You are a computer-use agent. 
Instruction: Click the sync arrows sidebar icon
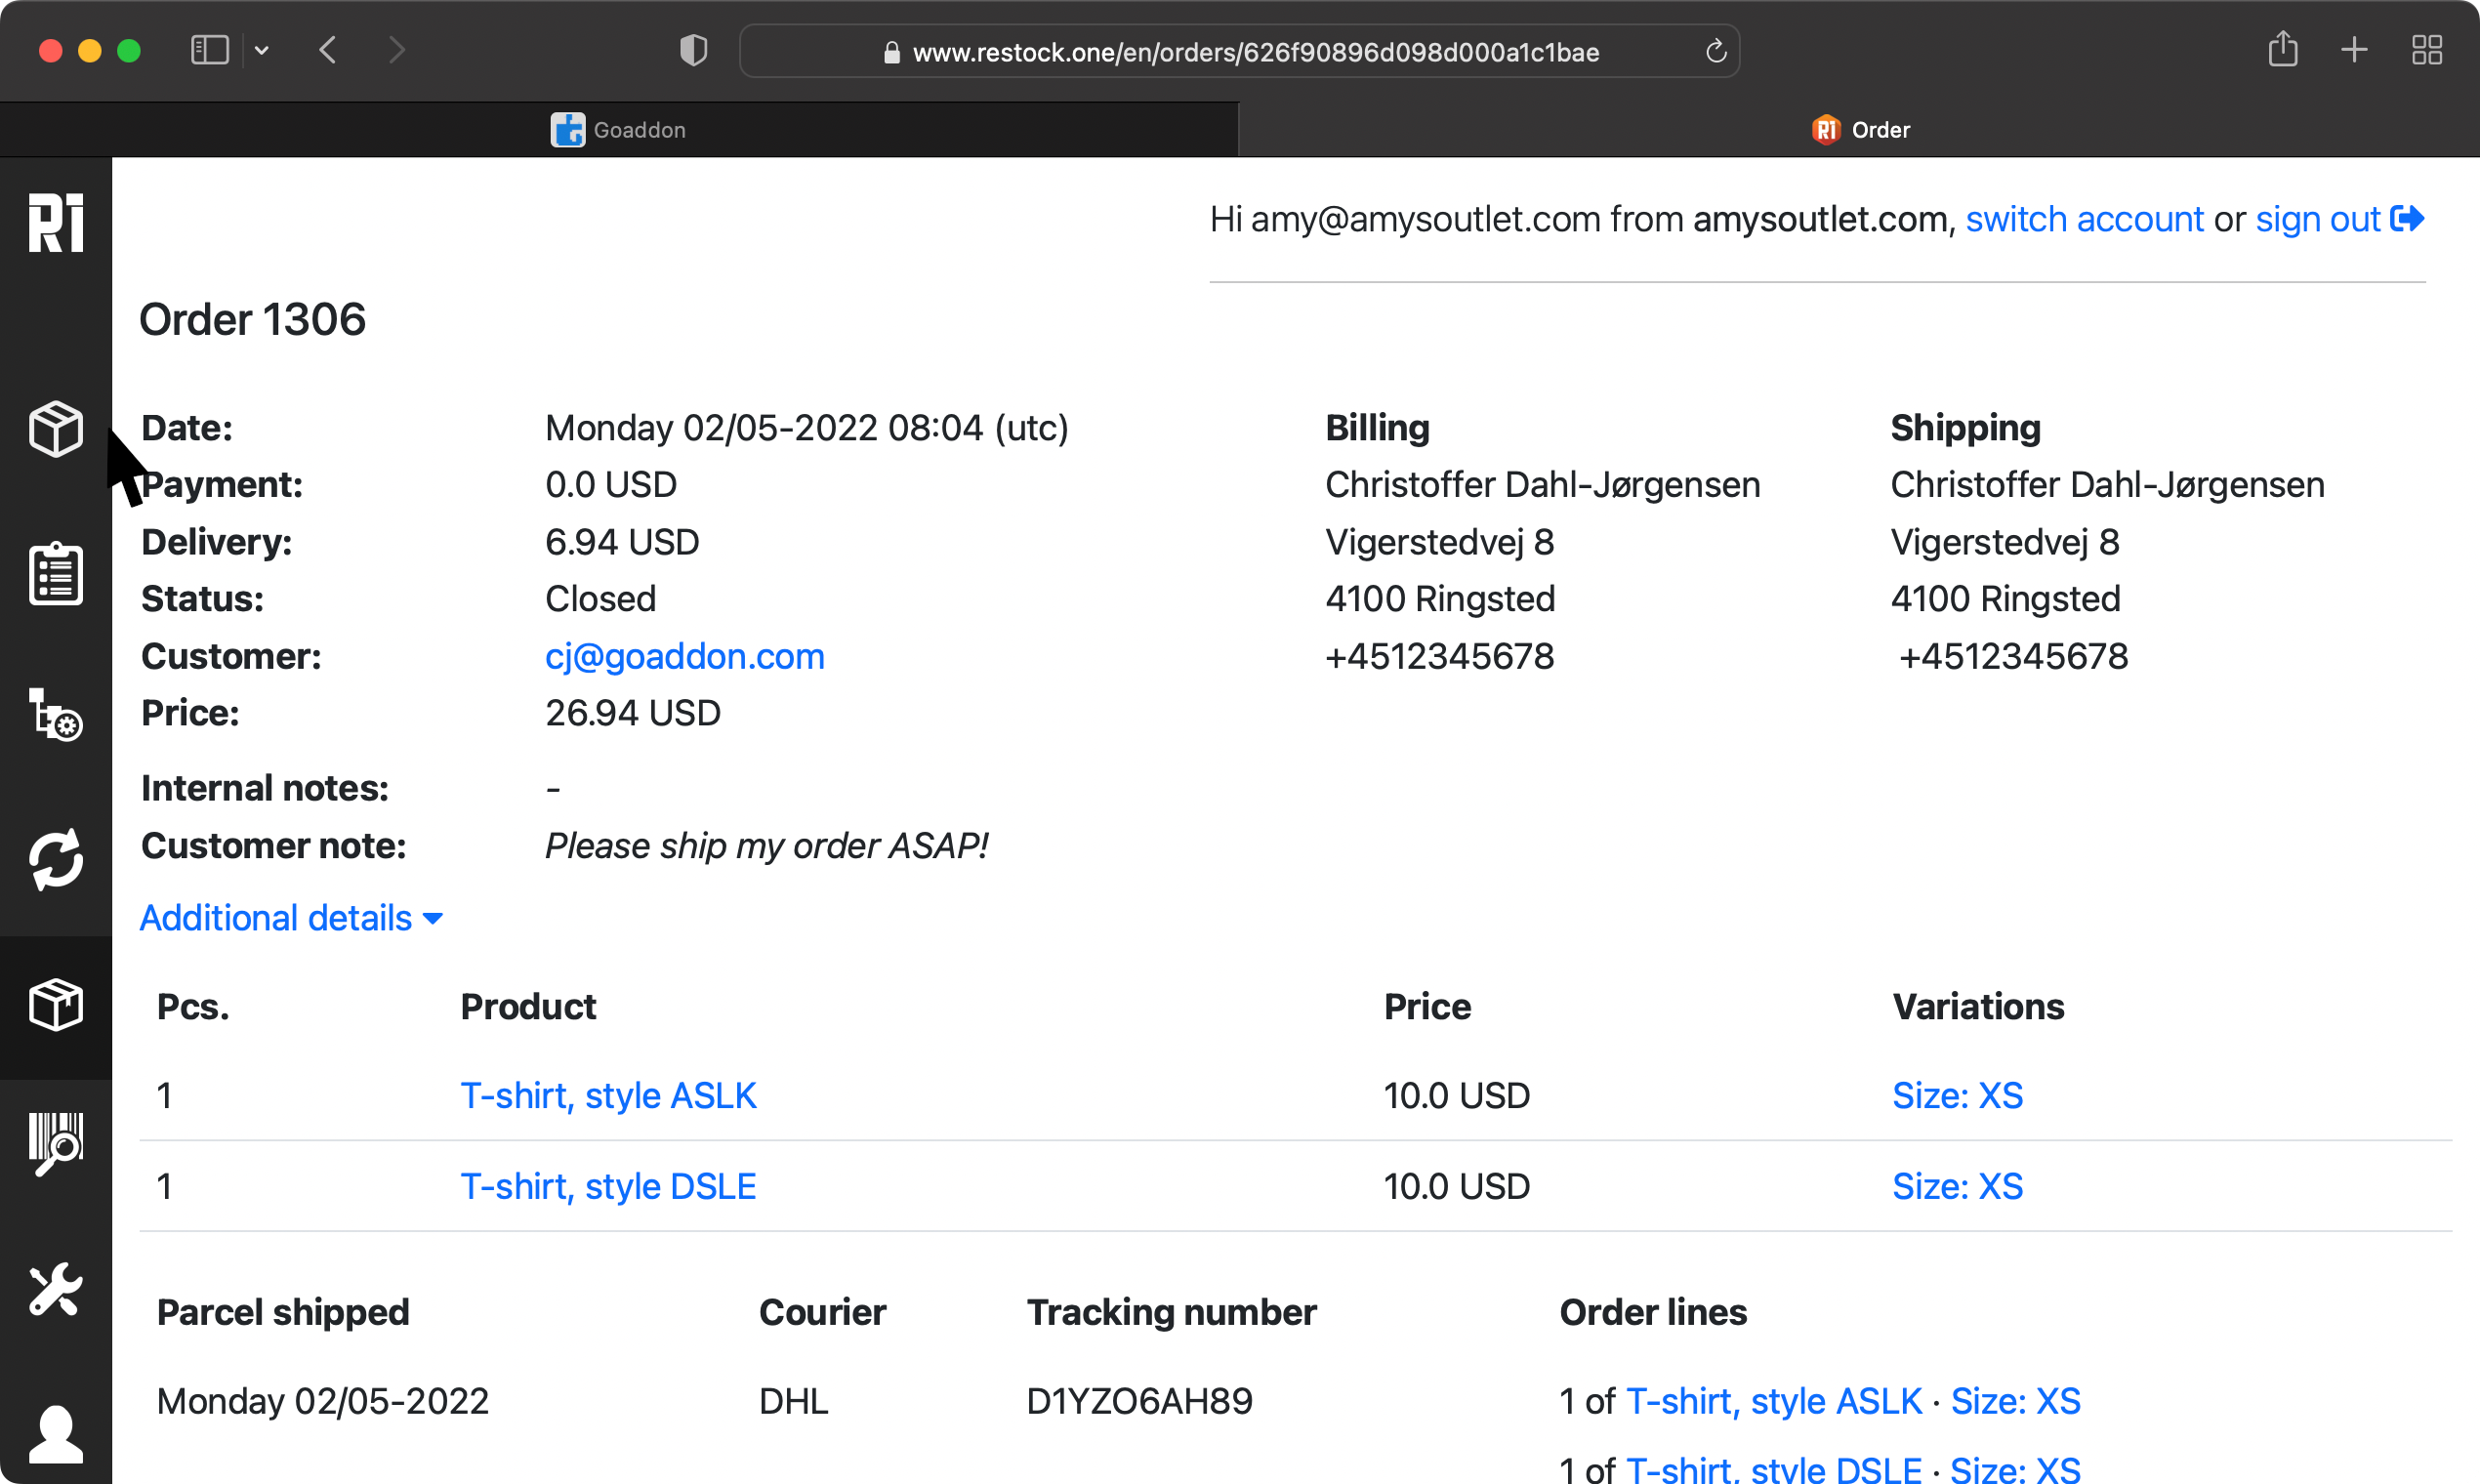click(x=56, y=859)
